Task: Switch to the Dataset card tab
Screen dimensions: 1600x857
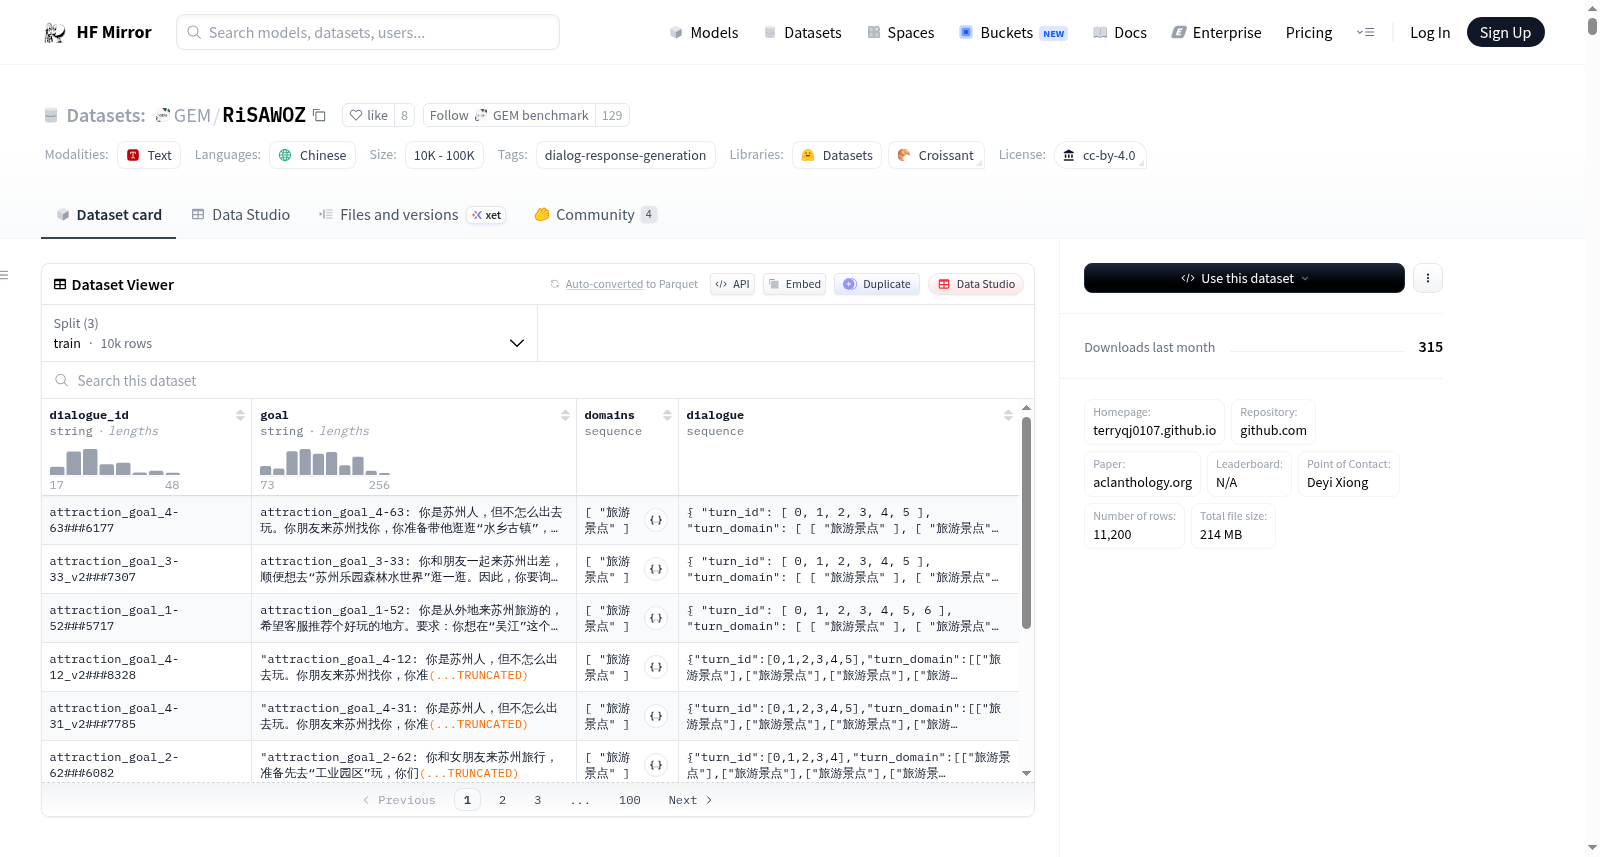Action: 108,215
